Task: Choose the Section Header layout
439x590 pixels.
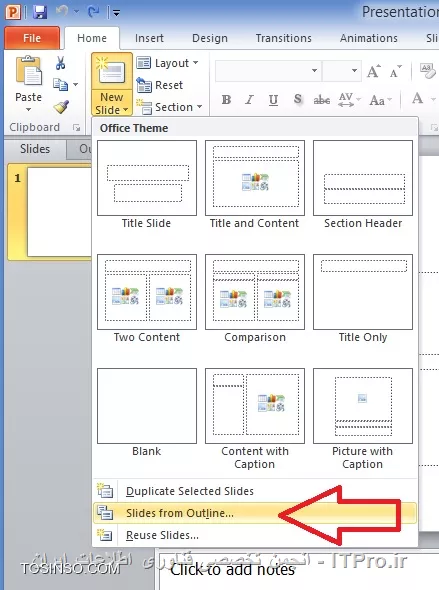Action: click(x=363, y=185)
